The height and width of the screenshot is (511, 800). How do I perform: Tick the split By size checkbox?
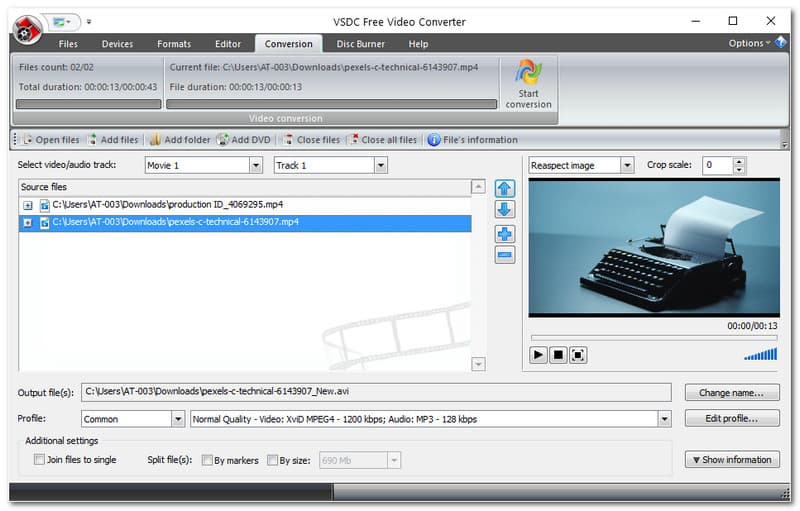point(272,460)
